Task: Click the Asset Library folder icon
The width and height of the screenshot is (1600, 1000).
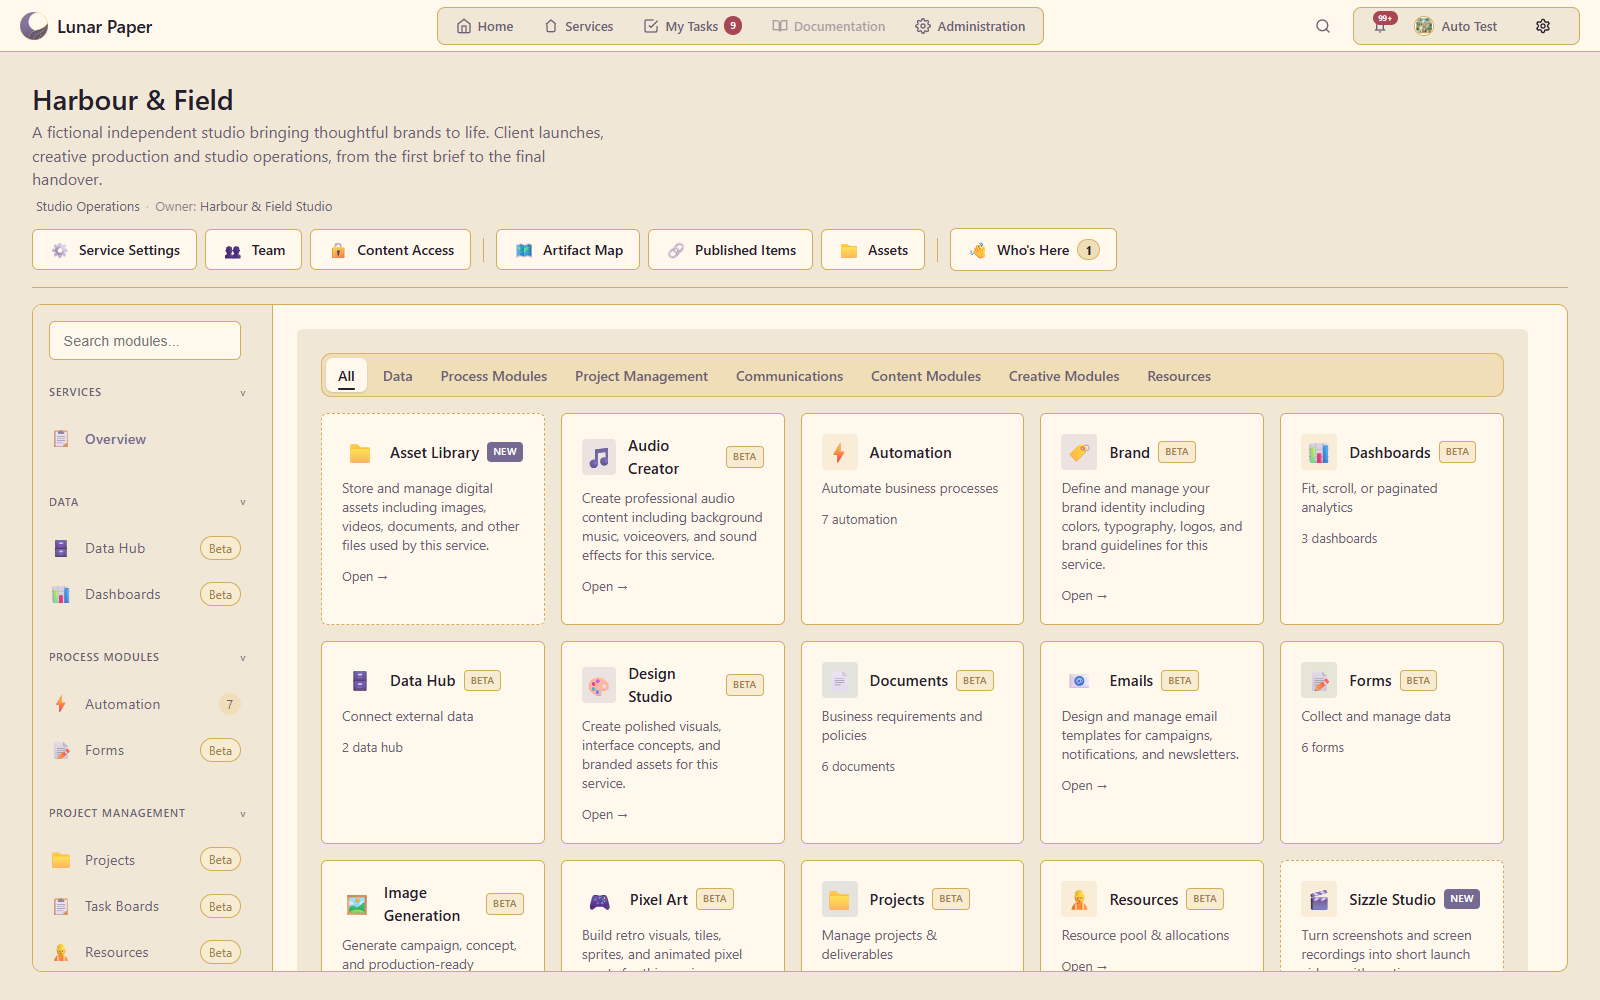Action: 360,453
